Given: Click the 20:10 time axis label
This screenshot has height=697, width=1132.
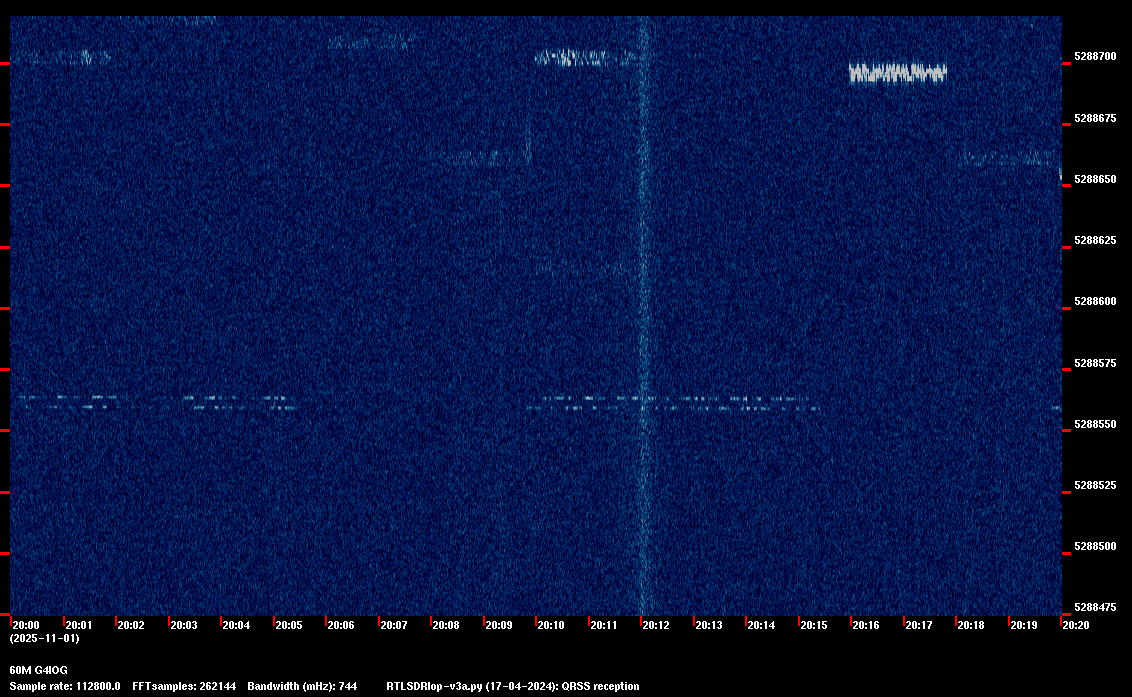Looking at the screenshot, I should 551,625.
